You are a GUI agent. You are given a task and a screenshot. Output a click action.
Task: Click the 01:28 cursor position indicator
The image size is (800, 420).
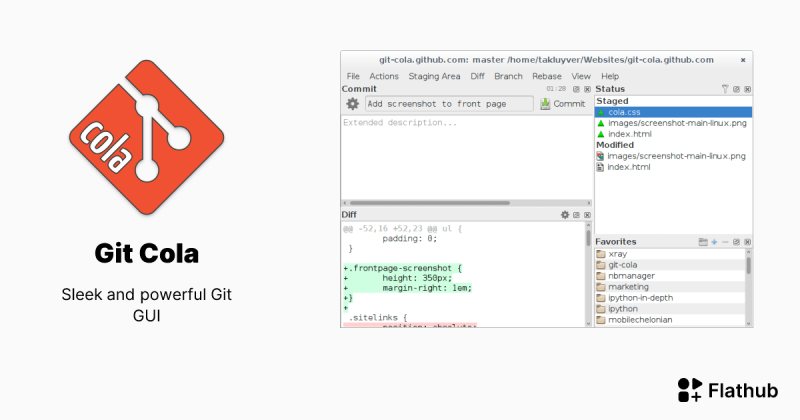[556, 89]
